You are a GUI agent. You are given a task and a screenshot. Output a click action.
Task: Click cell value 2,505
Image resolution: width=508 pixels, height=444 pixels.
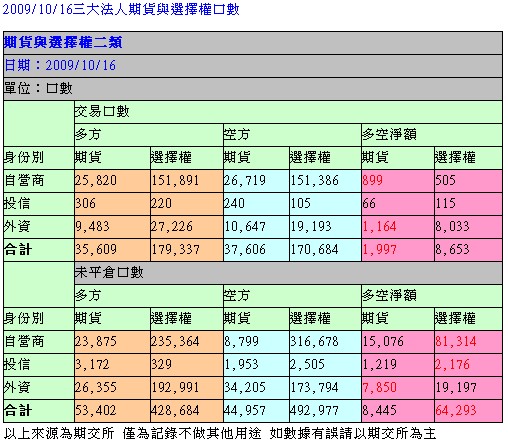pyautogui.click(x=307, y=364)
